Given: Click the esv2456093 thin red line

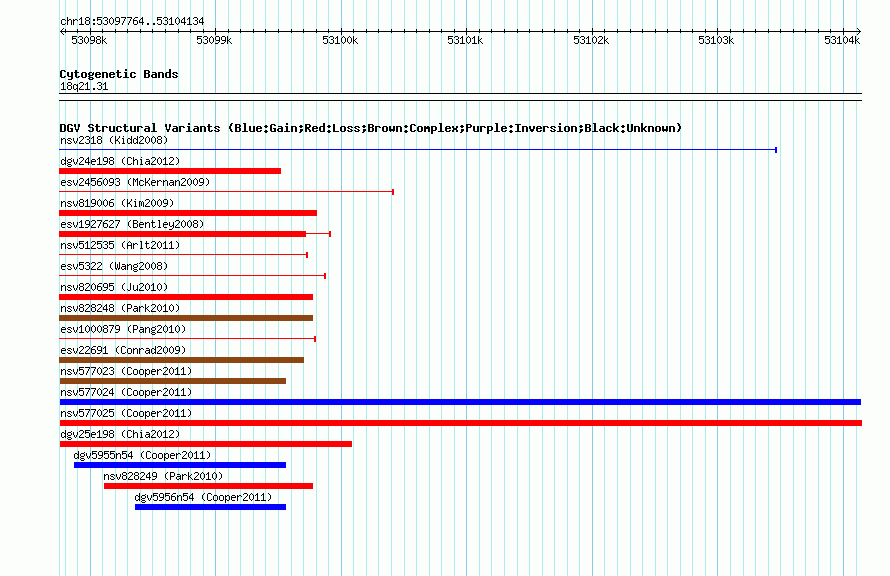Looking at the screenshot, I should tap(226, 192).
